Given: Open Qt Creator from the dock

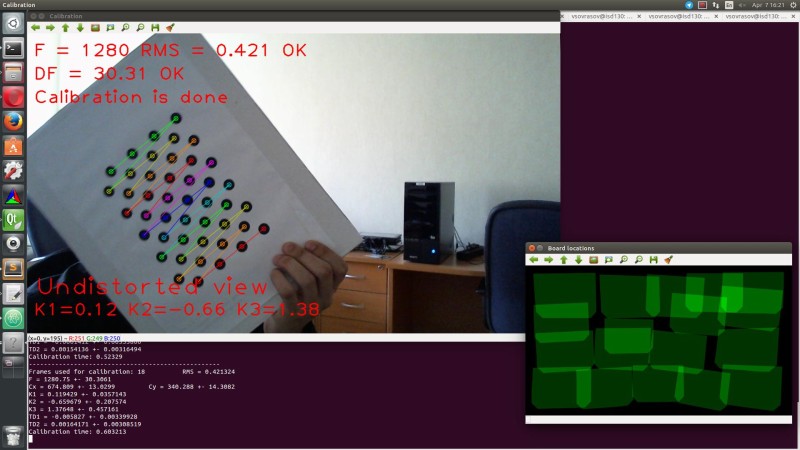Looking at the screenshot, I should pos(13,218).
